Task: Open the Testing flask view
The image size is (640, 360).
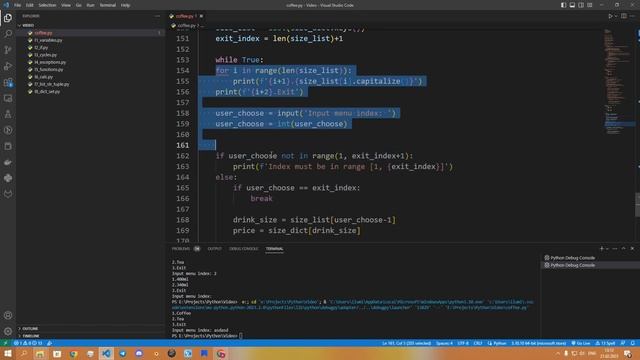Action: coord(8,114)
